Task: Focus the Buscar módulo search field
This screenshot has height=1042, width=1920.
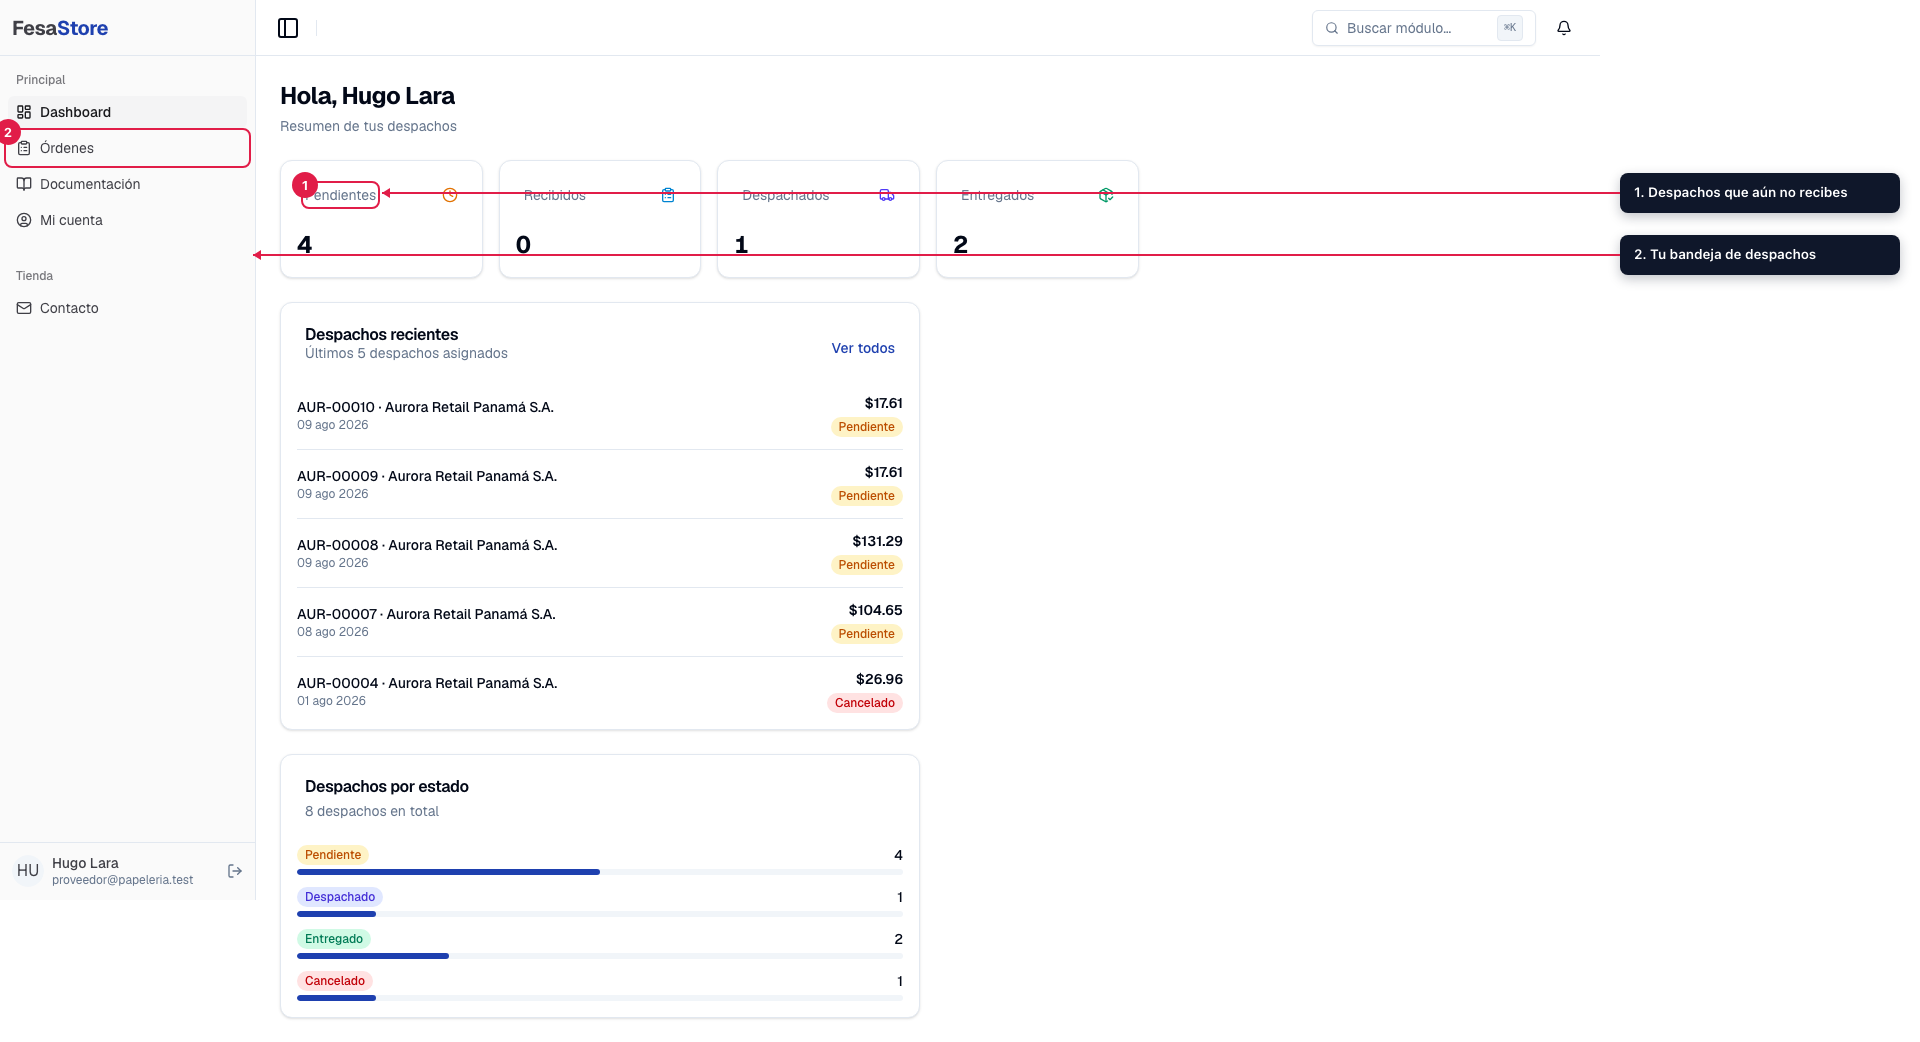Action: pyautogui.click(x=1423, y=28)
